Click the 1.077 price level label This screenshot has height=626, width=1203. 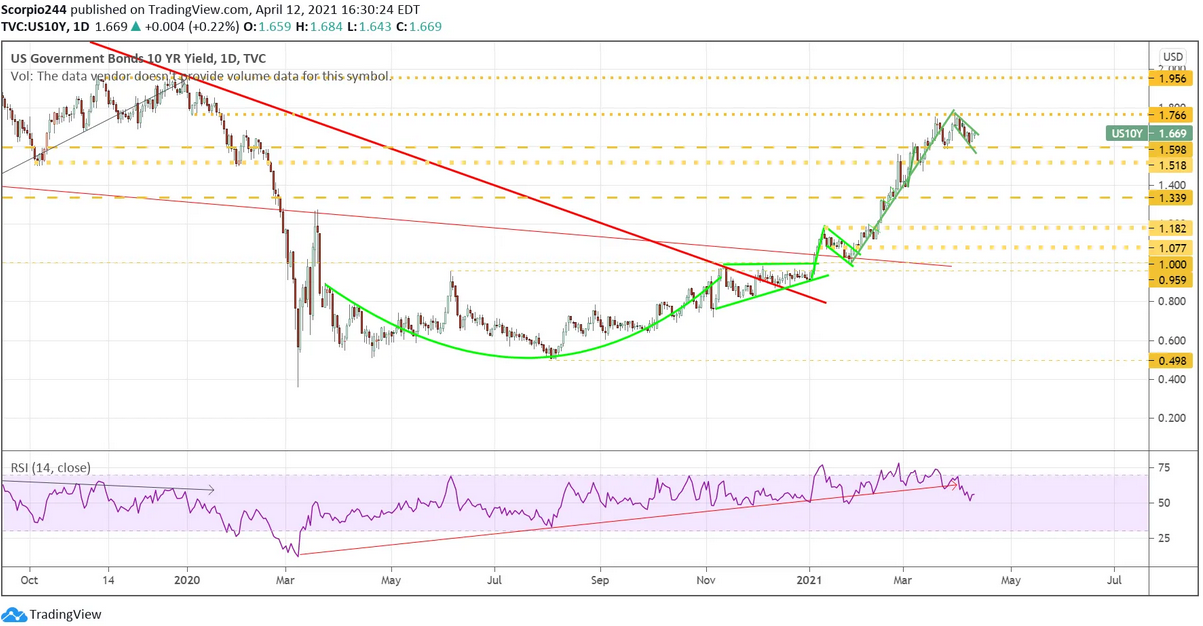tap(1172, 248)
